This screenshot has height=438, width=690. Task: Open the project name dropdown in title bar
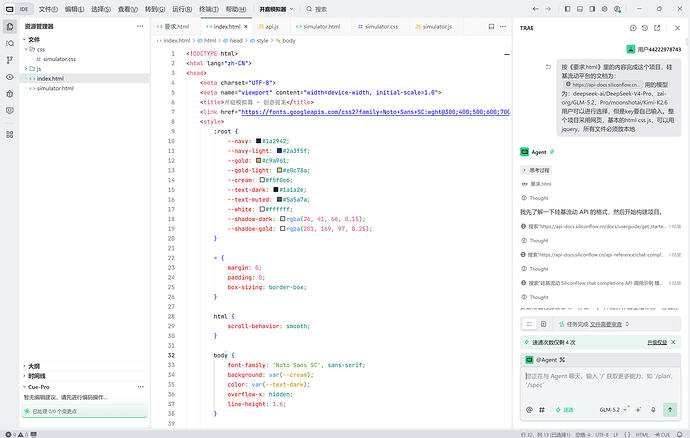(x=276, y=9)
